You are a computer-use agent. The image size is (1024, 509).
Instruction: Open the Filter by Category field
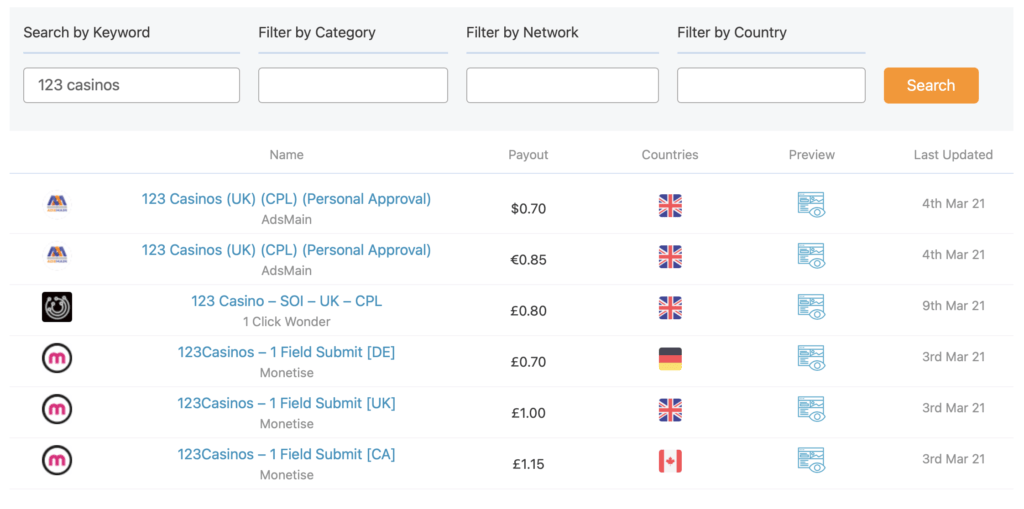(352, 85)
